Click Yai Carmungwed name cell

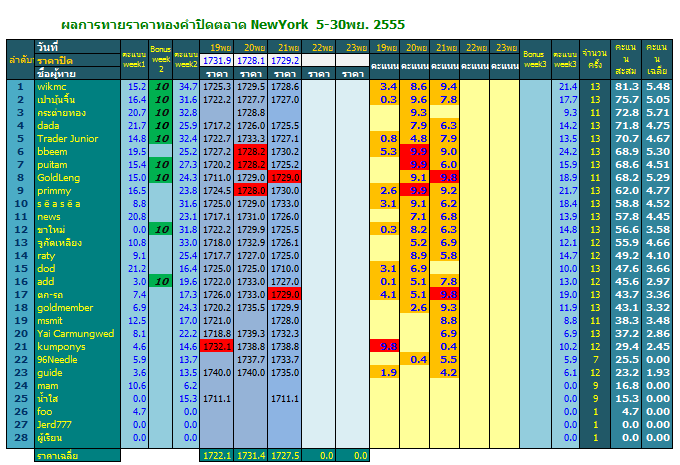(x=77, y=334)
